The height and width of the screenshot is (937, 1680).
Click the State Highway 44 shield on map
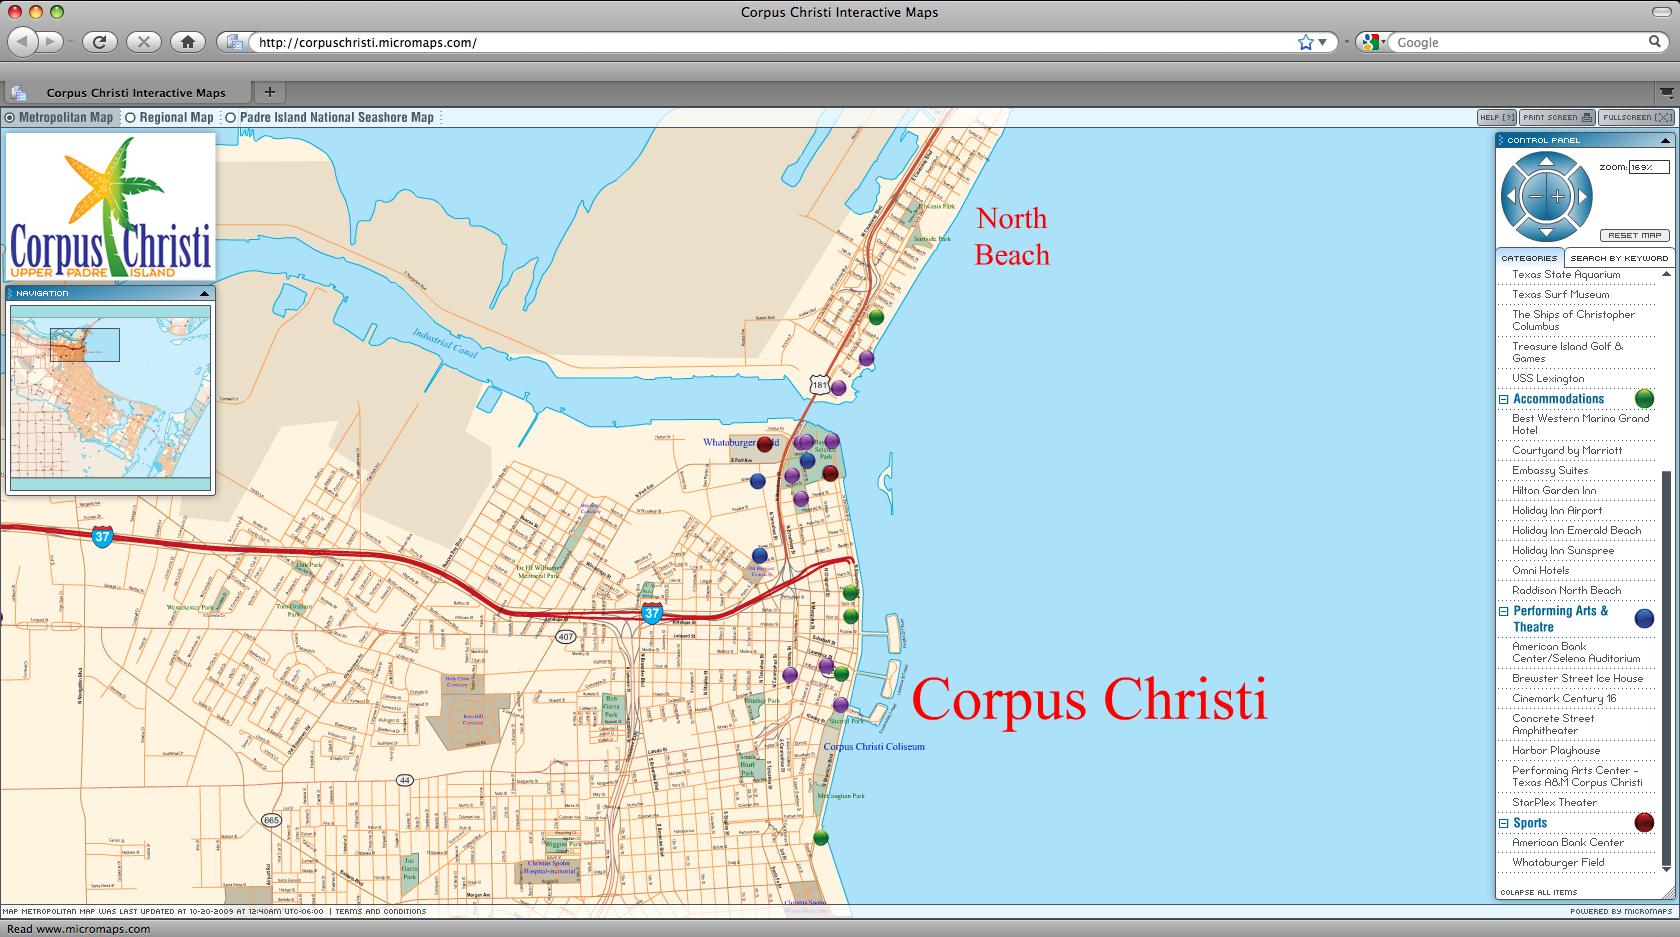tap(404, 780)
